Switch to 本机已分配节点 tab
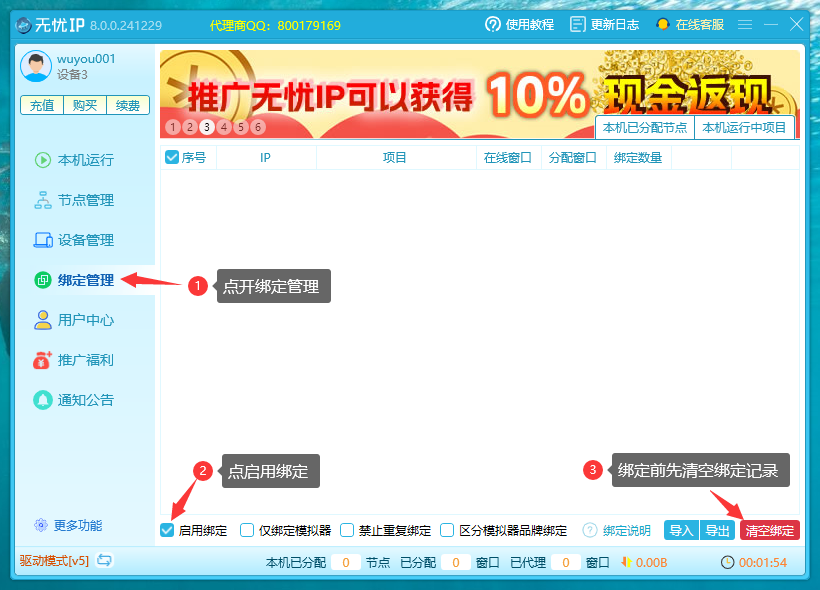The height and width of the screenshot is (590, 820). coord(645,128)
